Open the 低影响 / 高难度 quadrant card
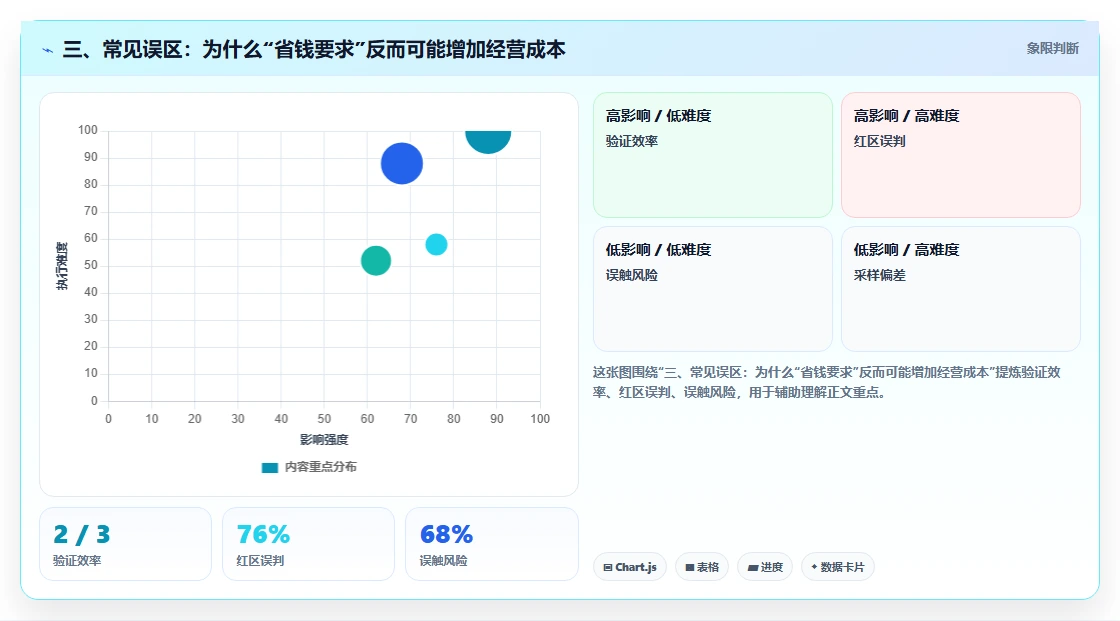The image size is (1120, 621). pos(961,289)
